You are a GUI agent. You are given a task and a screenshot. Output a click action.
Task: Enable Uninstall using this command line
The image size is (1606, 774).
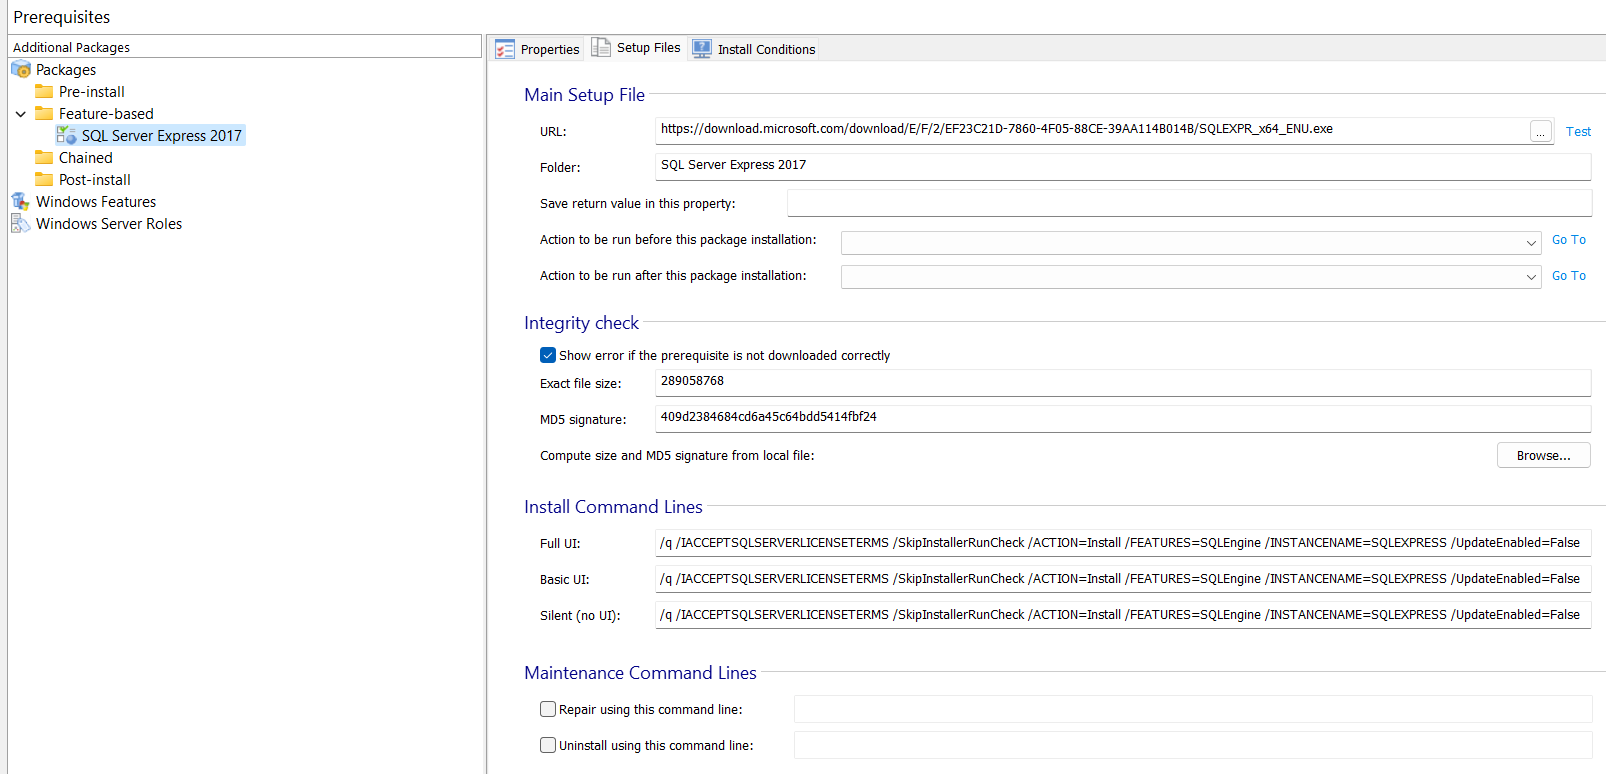(548, 745)
